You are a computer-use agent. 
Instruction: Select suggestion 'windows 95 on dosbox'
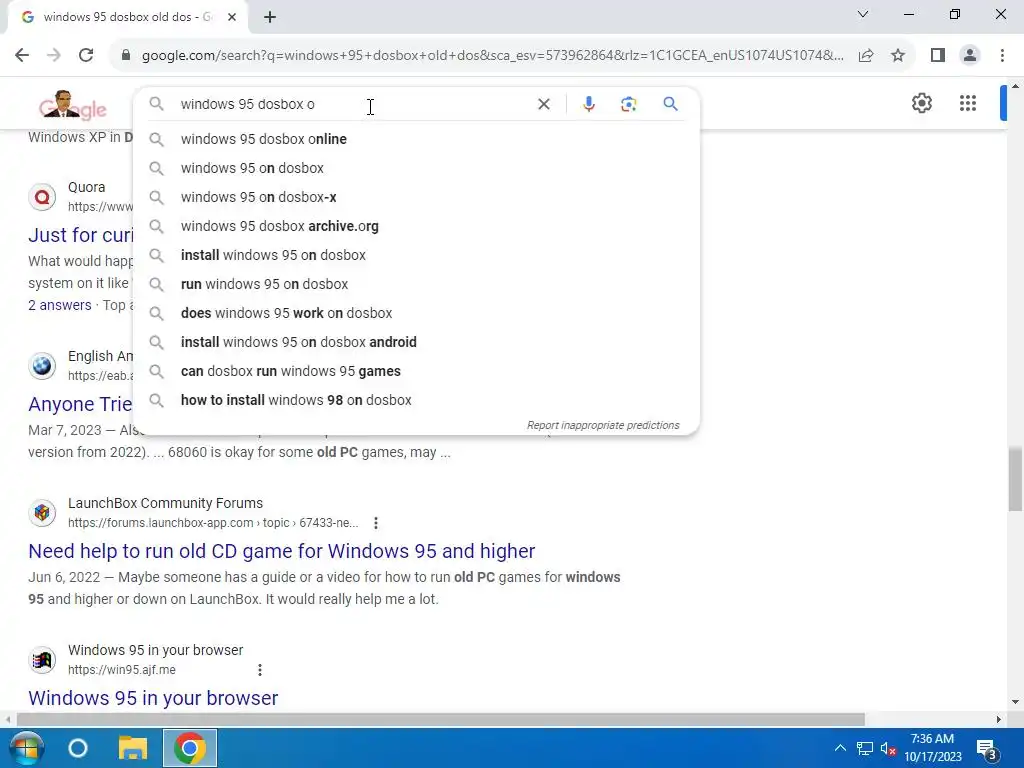(416, 168)
